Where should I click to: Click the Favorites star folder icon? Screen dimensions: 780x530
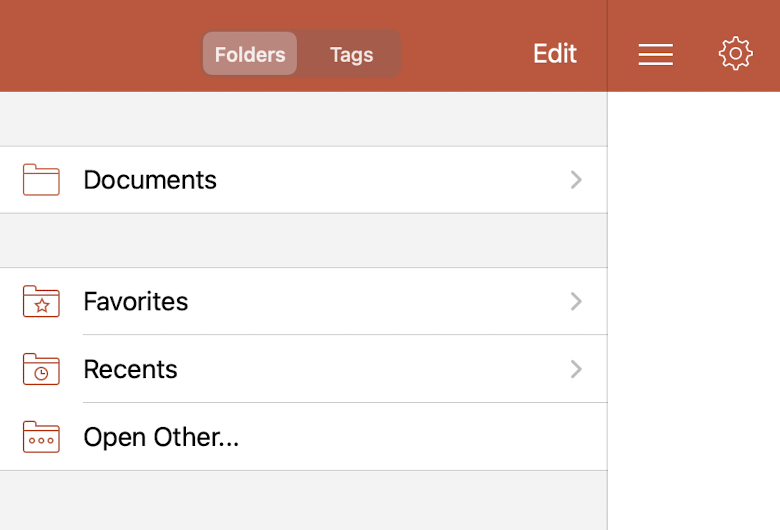coord(41,301)
